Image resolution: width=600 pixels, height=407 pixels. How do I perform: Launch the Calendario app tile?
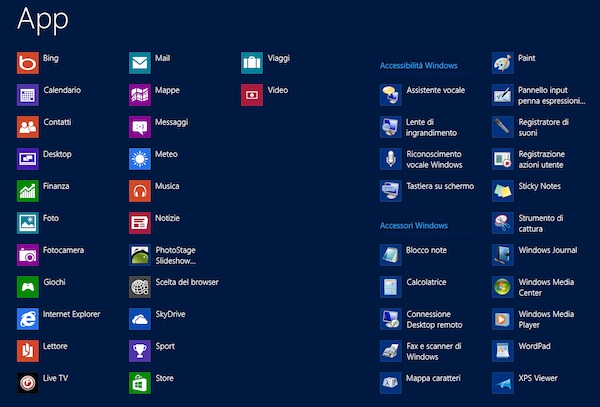coord(28,95)
